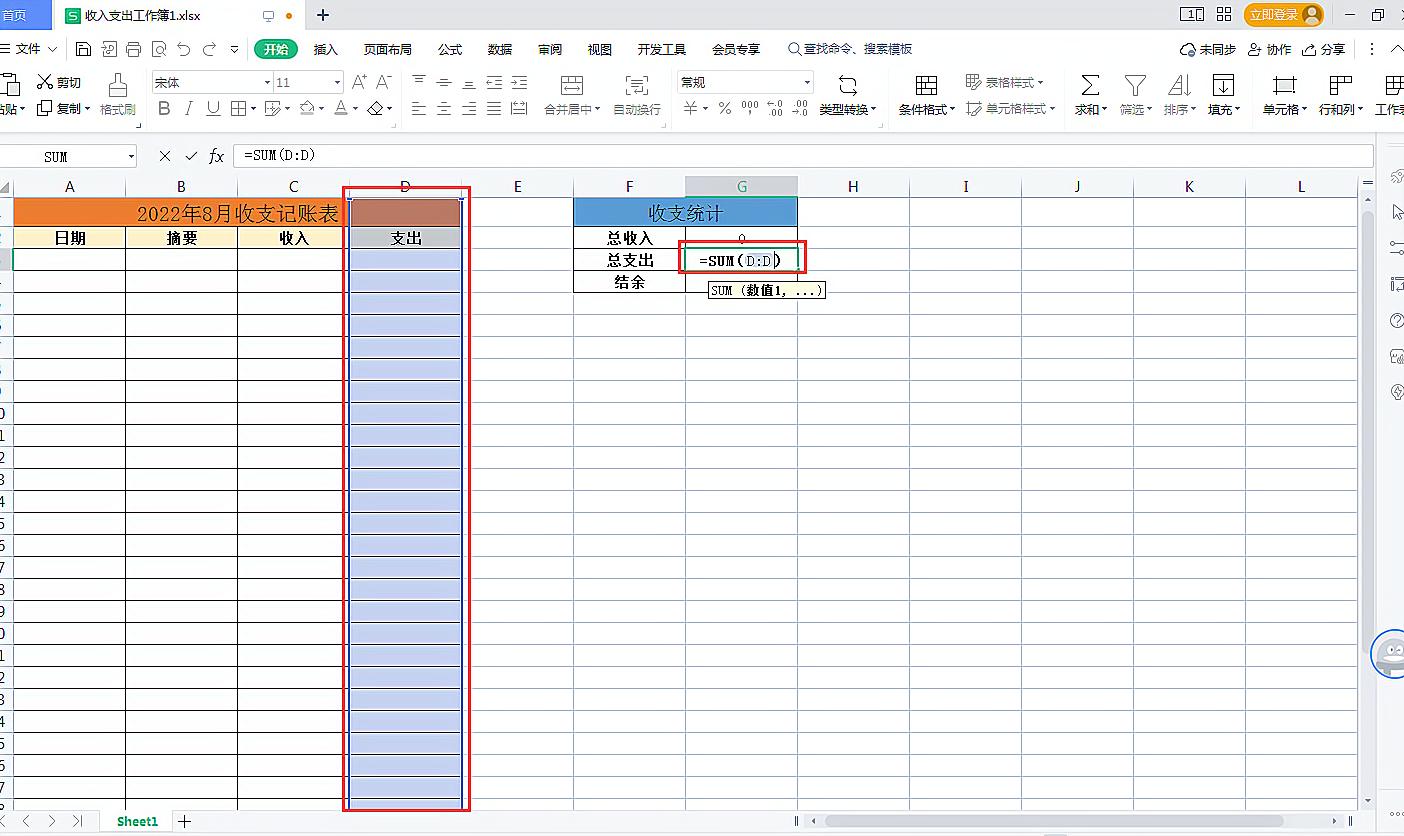
Task: Switch to the 插入 ribbon tab
Action: [x=326, y=48]
